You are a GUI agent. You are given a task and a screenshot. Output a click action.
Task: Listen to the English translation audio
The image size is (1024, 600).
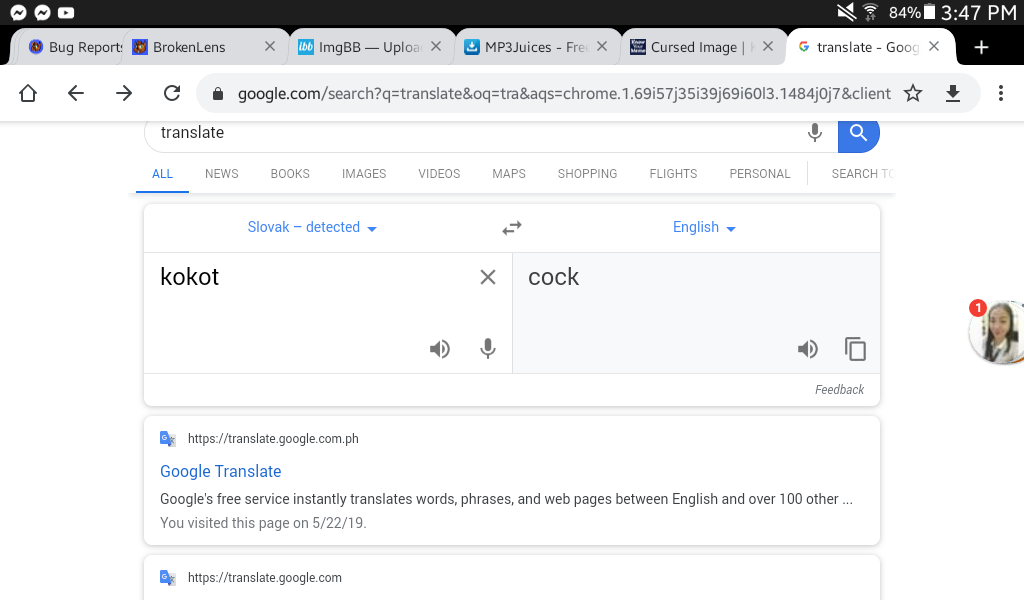808,349
